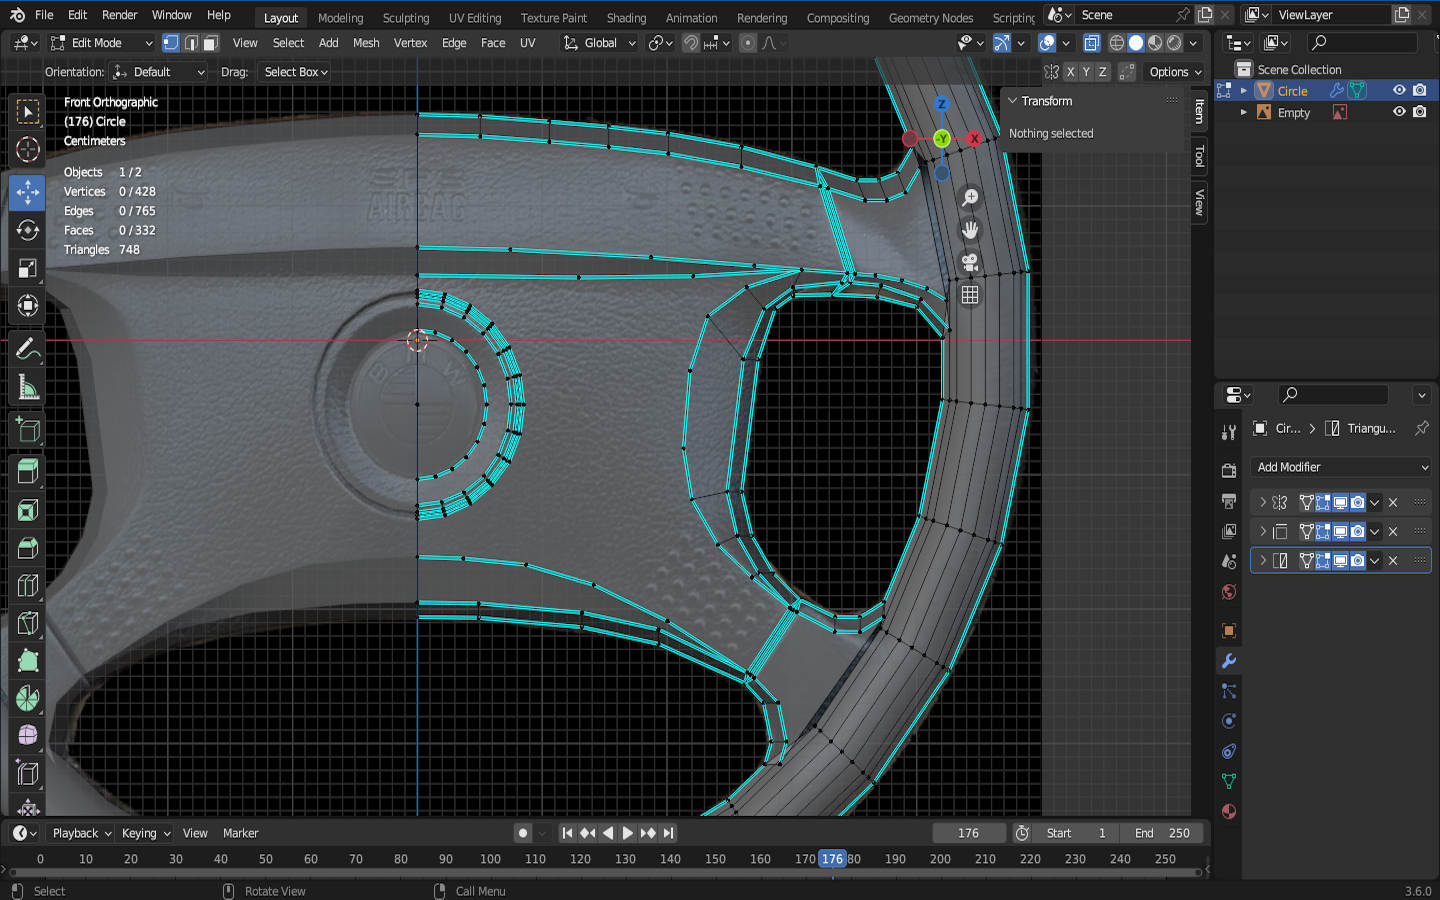Switch to the Sculpting workspace tab

coord(405,17)
